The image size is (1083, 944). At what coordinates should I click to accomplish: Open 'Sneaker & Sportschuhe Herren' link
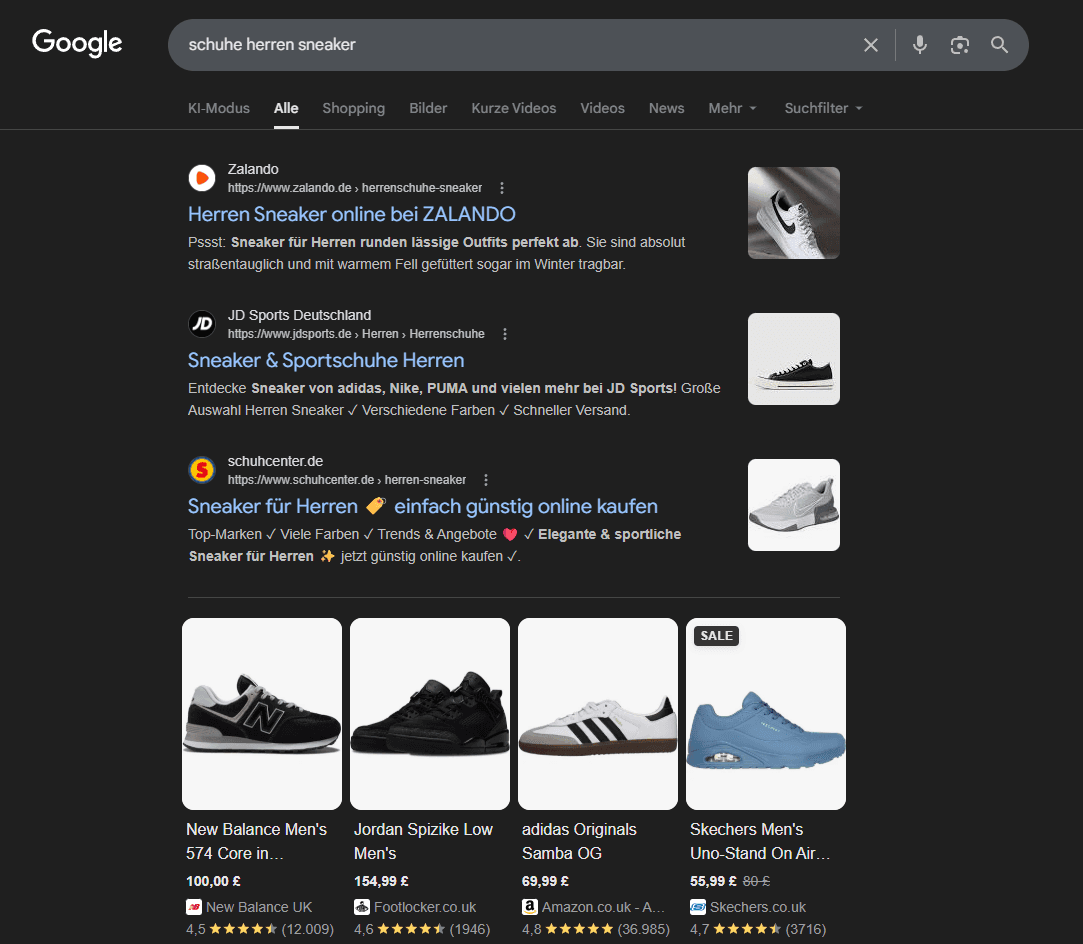326,360
